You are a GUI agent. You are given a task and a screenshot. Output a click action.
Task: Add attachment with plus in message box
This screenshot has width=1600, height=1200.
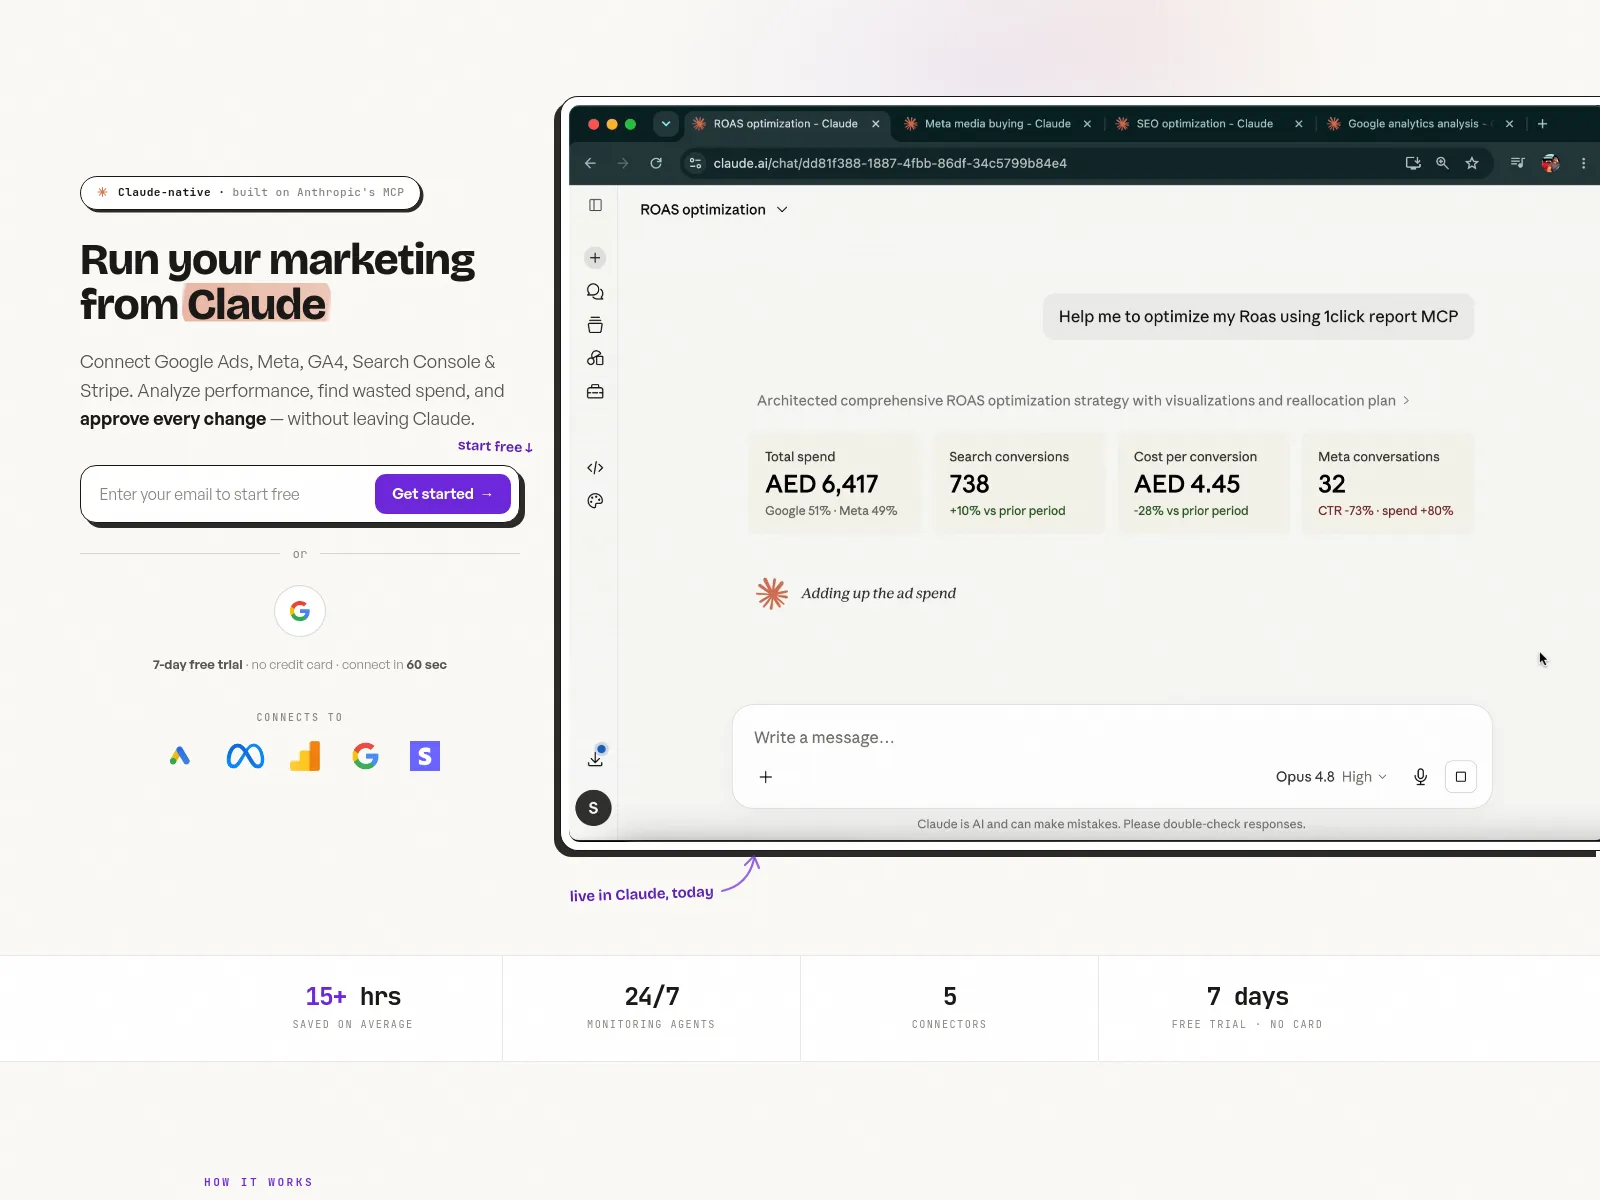pyautogui.click(x=766, y=777)
